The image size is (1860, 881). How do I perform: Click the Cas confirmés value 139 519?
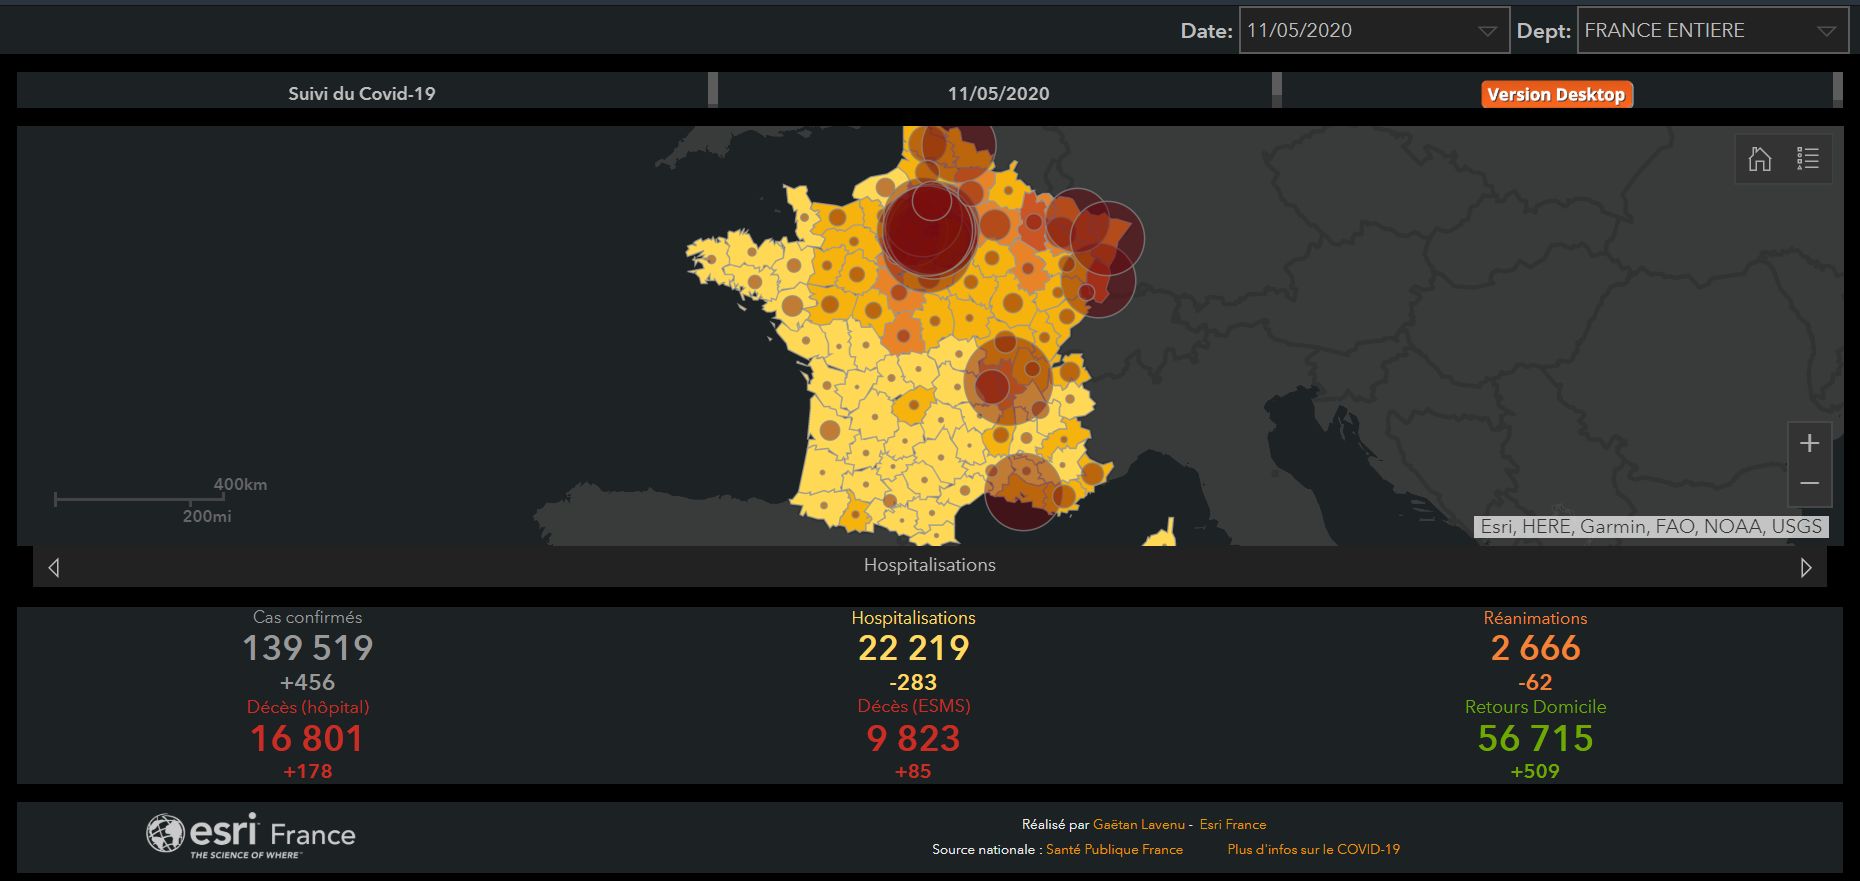pyautogui.click(x=308, y=649)
